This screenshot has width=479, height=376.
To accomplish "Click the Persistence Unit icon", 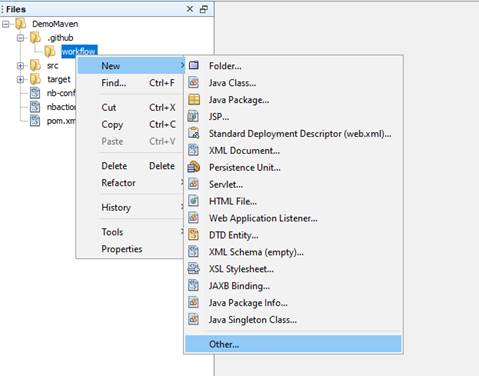I will coord(194,167).
